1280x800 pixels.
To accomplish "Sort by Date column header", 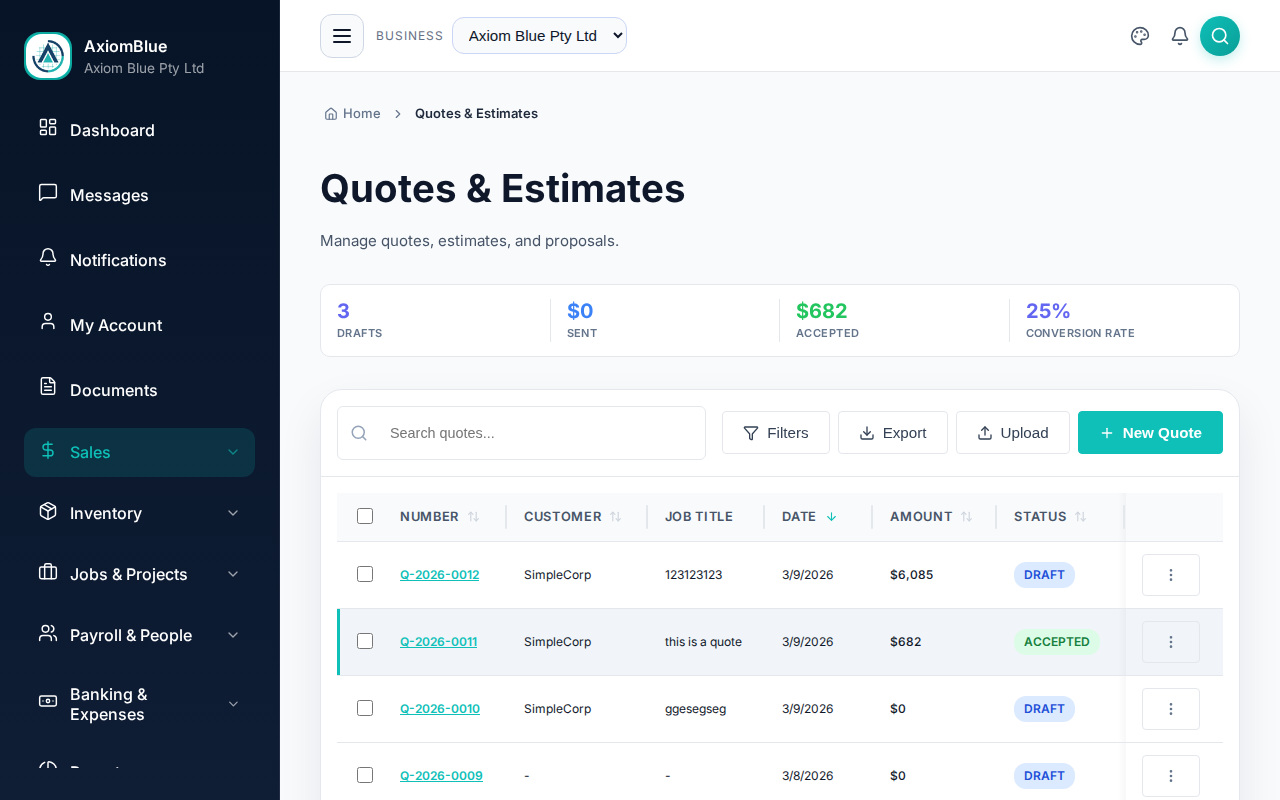I will (x=810, y=517).
